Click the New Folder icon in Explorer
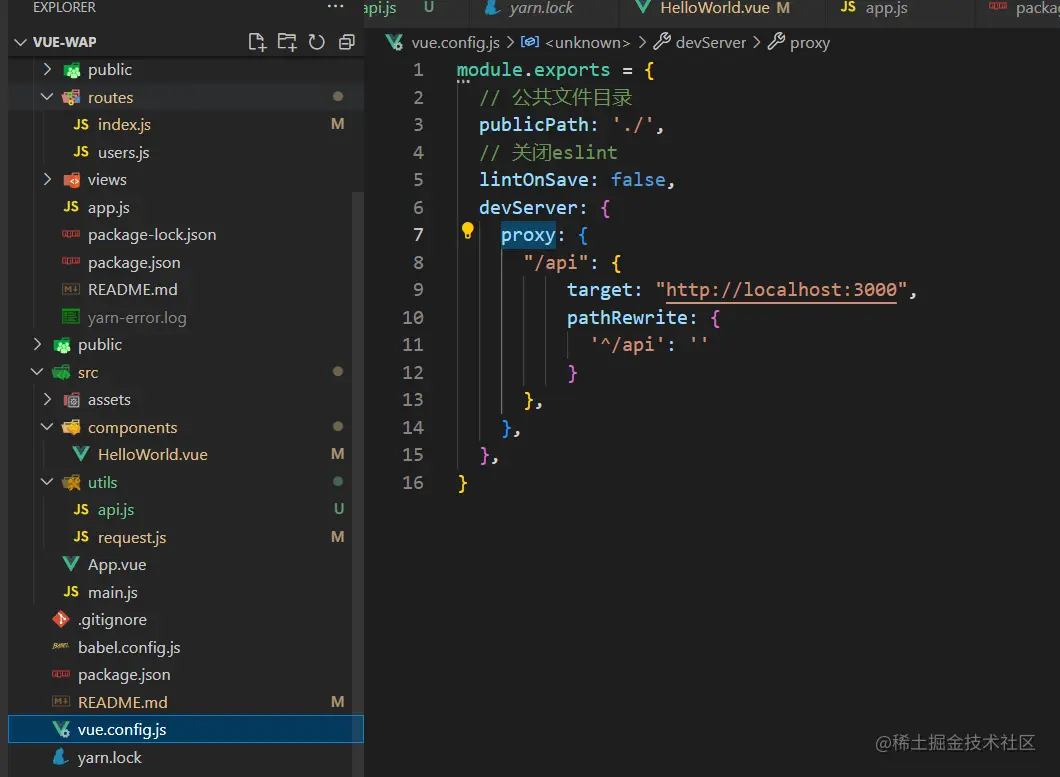This screenshot has width=1060, height=777. 287,42
